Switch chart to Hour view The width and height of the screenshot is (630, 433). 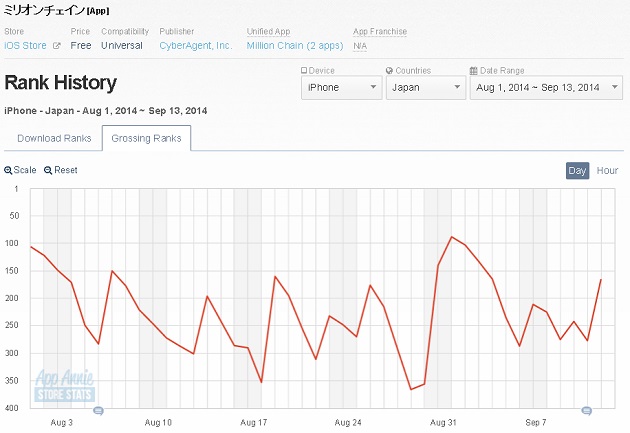607,171
